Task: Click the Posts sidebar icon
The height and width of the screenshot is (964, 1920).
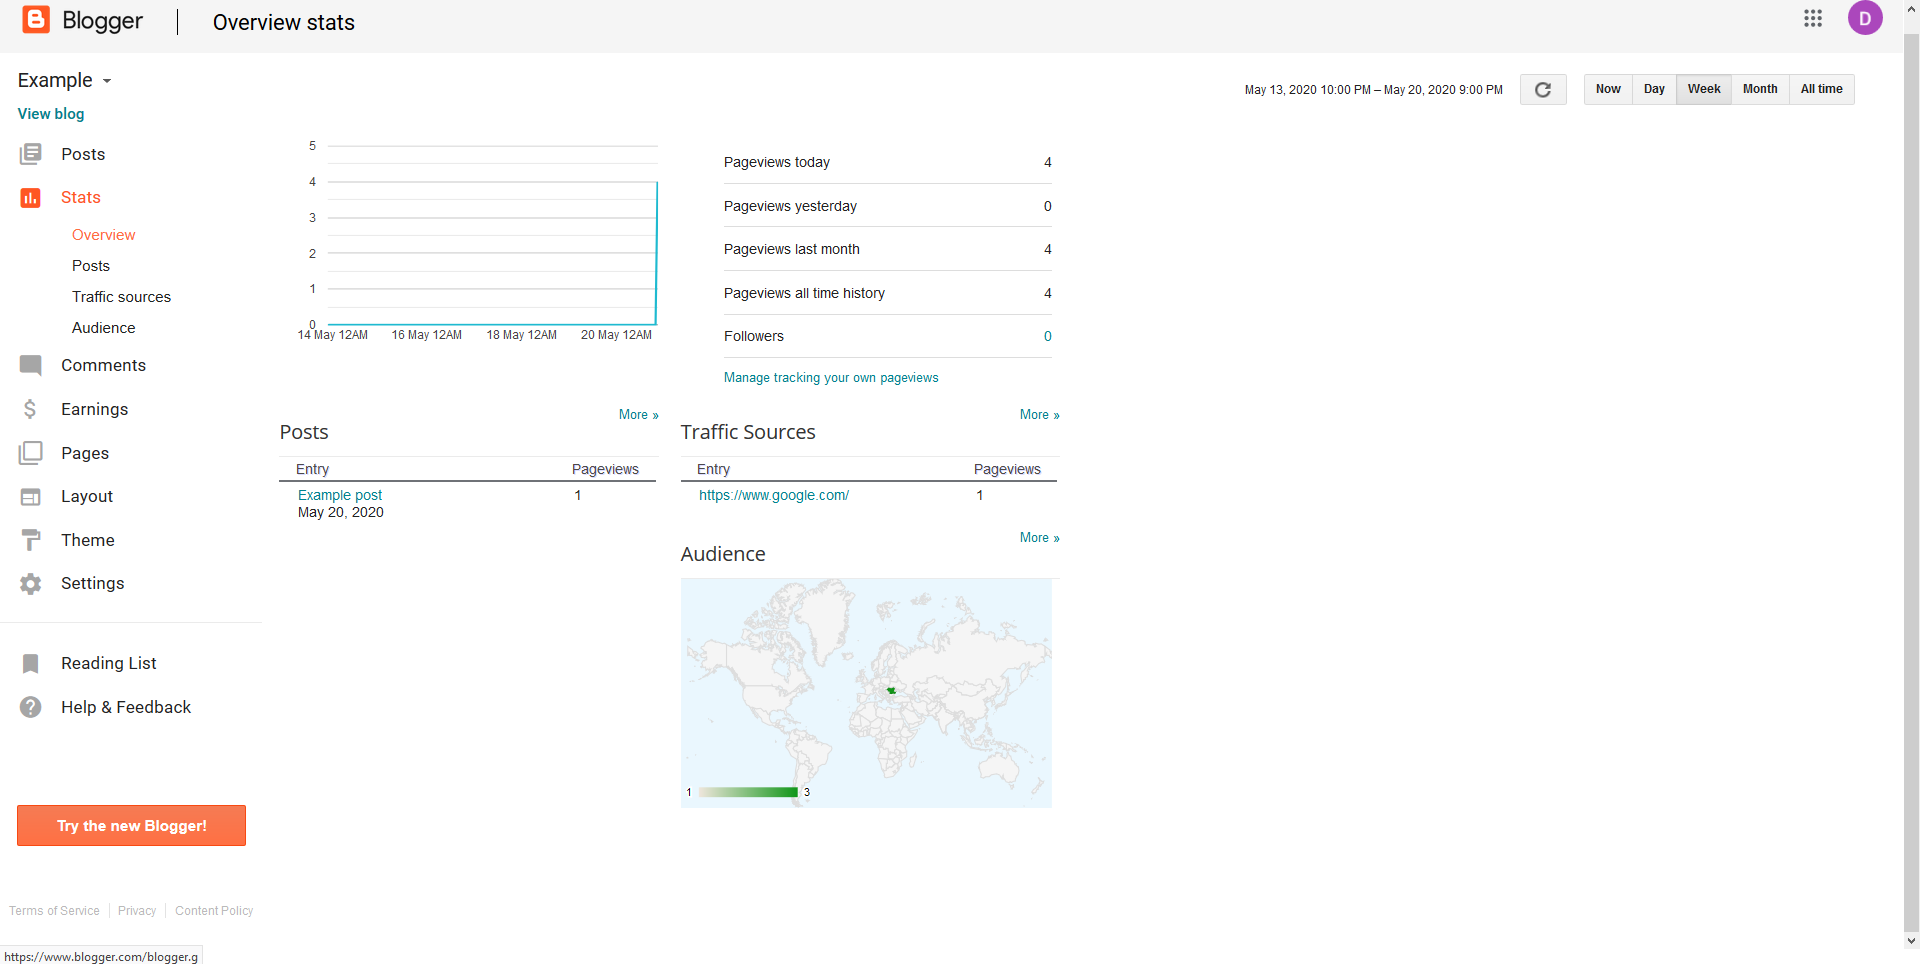Action: [31, 154]
